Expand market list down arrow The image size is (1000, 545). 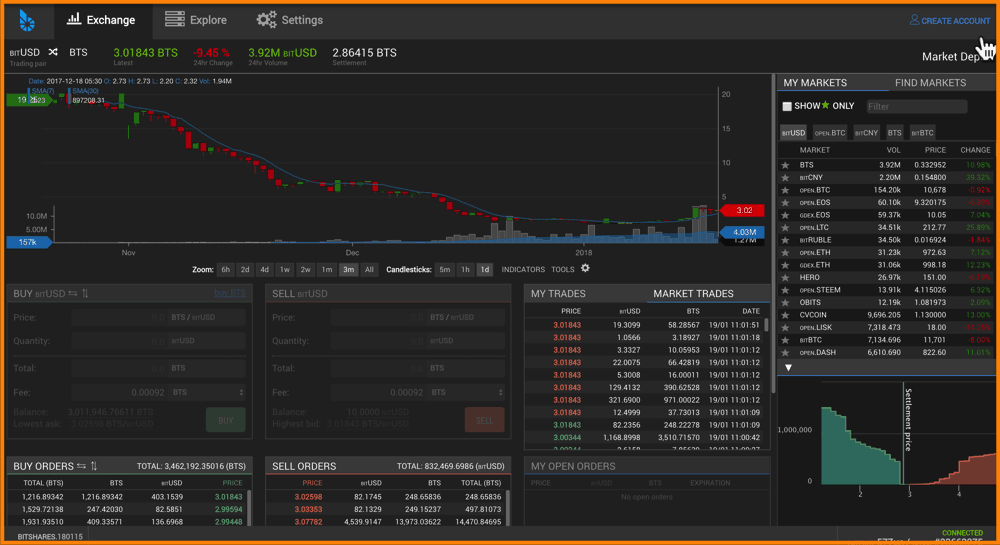[x=788, y=368]
